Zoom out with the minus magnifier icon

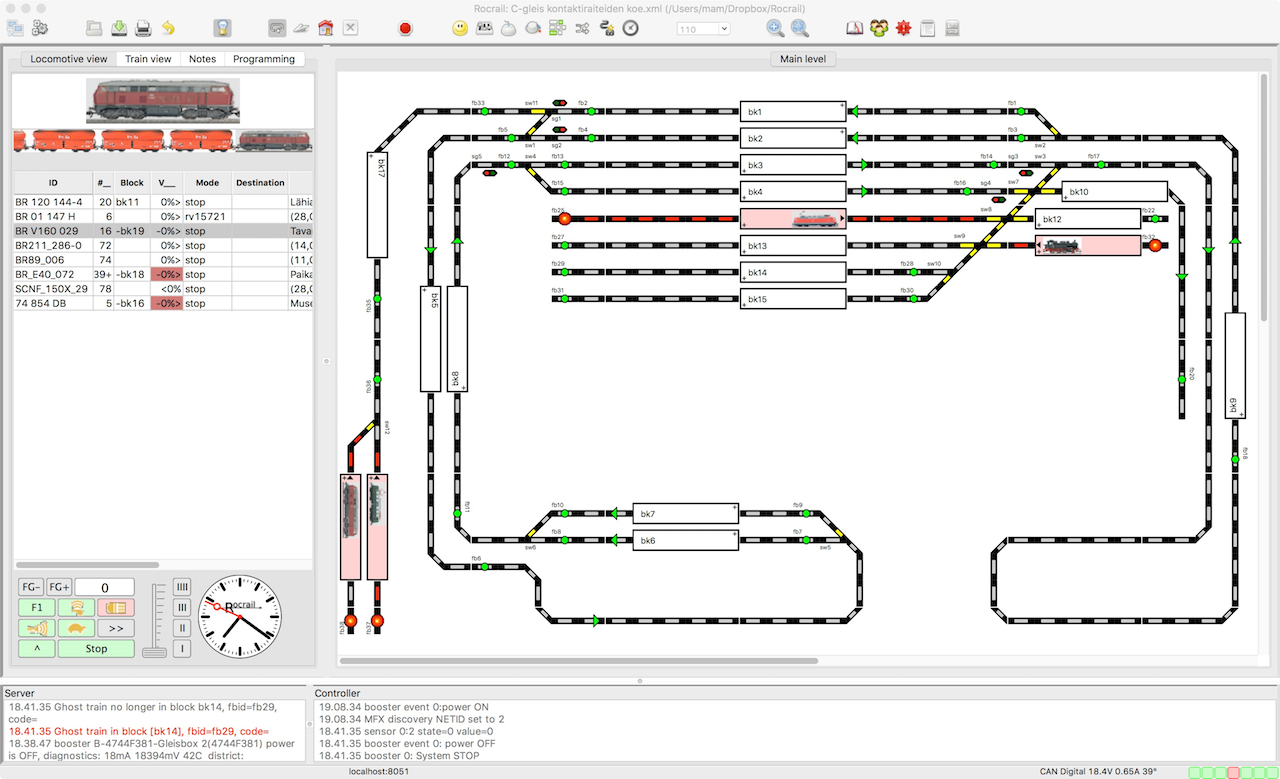tap(800, 28)
